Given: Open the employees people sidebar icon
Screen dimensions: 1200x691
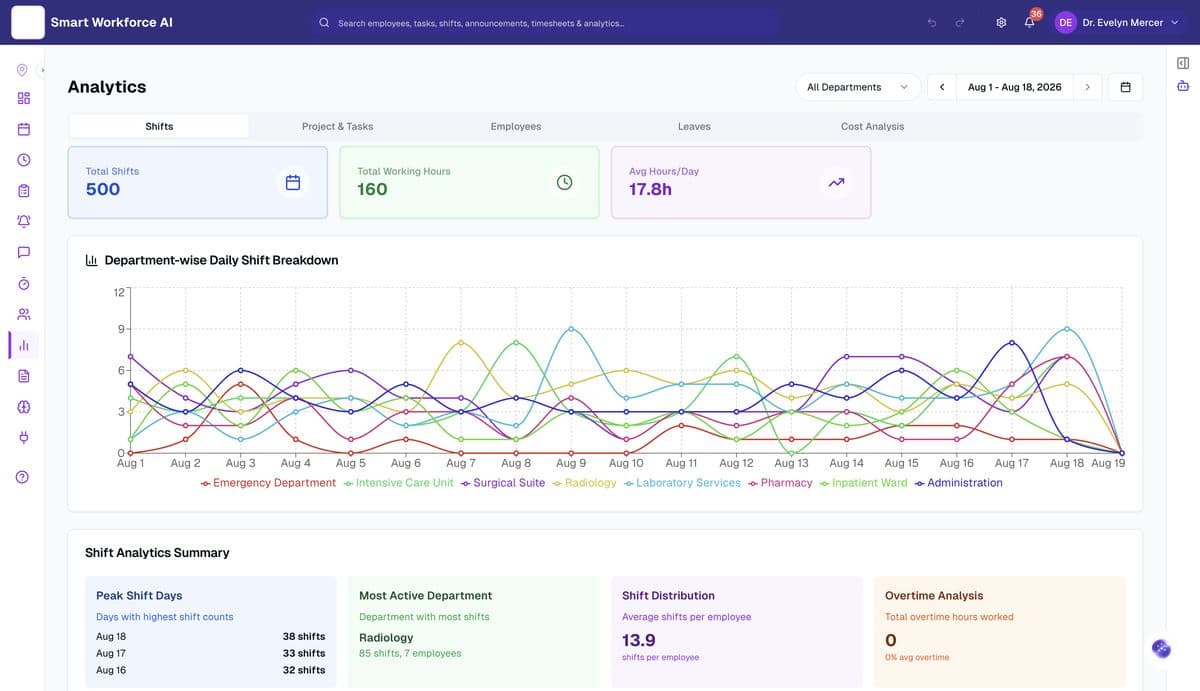Looking at the screenshot, I should click(24, 314).
